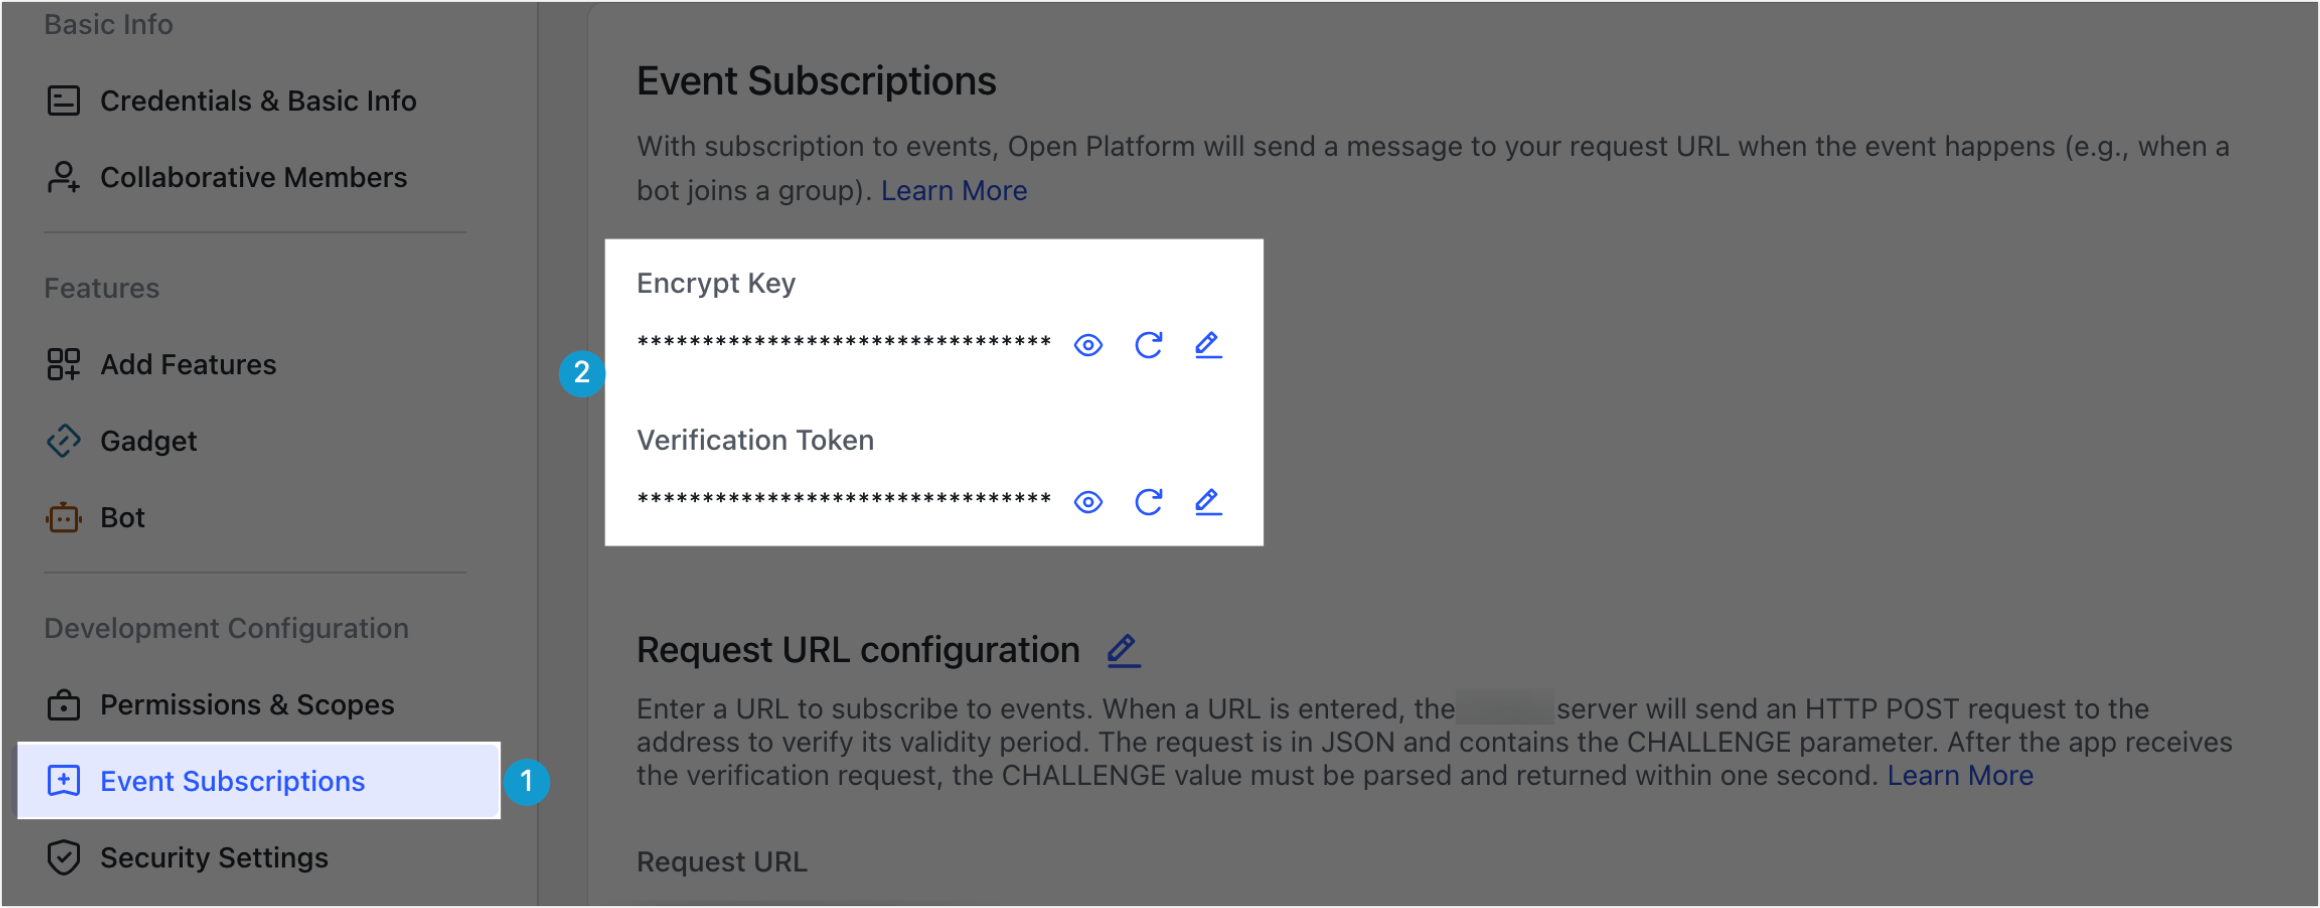Click the Verification Token label
Viewport: 2320px width, 908px height.
pos(755,441)
